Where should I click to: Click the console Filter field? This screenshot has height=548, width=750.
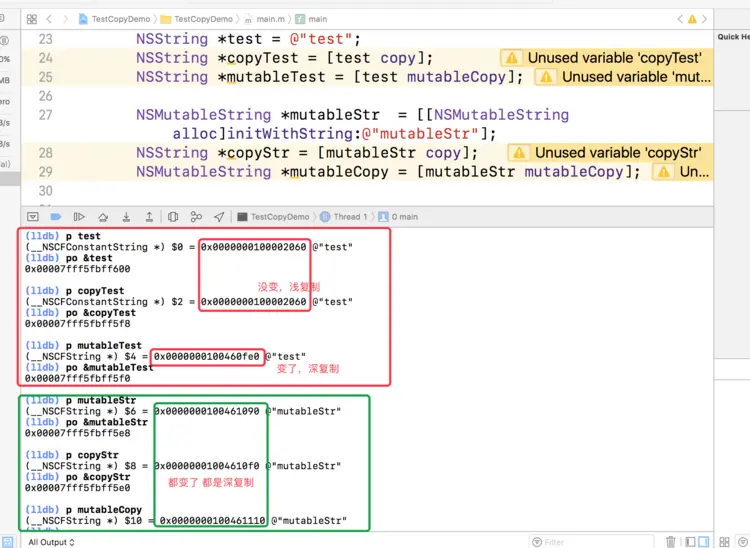(x=591, y=542)
